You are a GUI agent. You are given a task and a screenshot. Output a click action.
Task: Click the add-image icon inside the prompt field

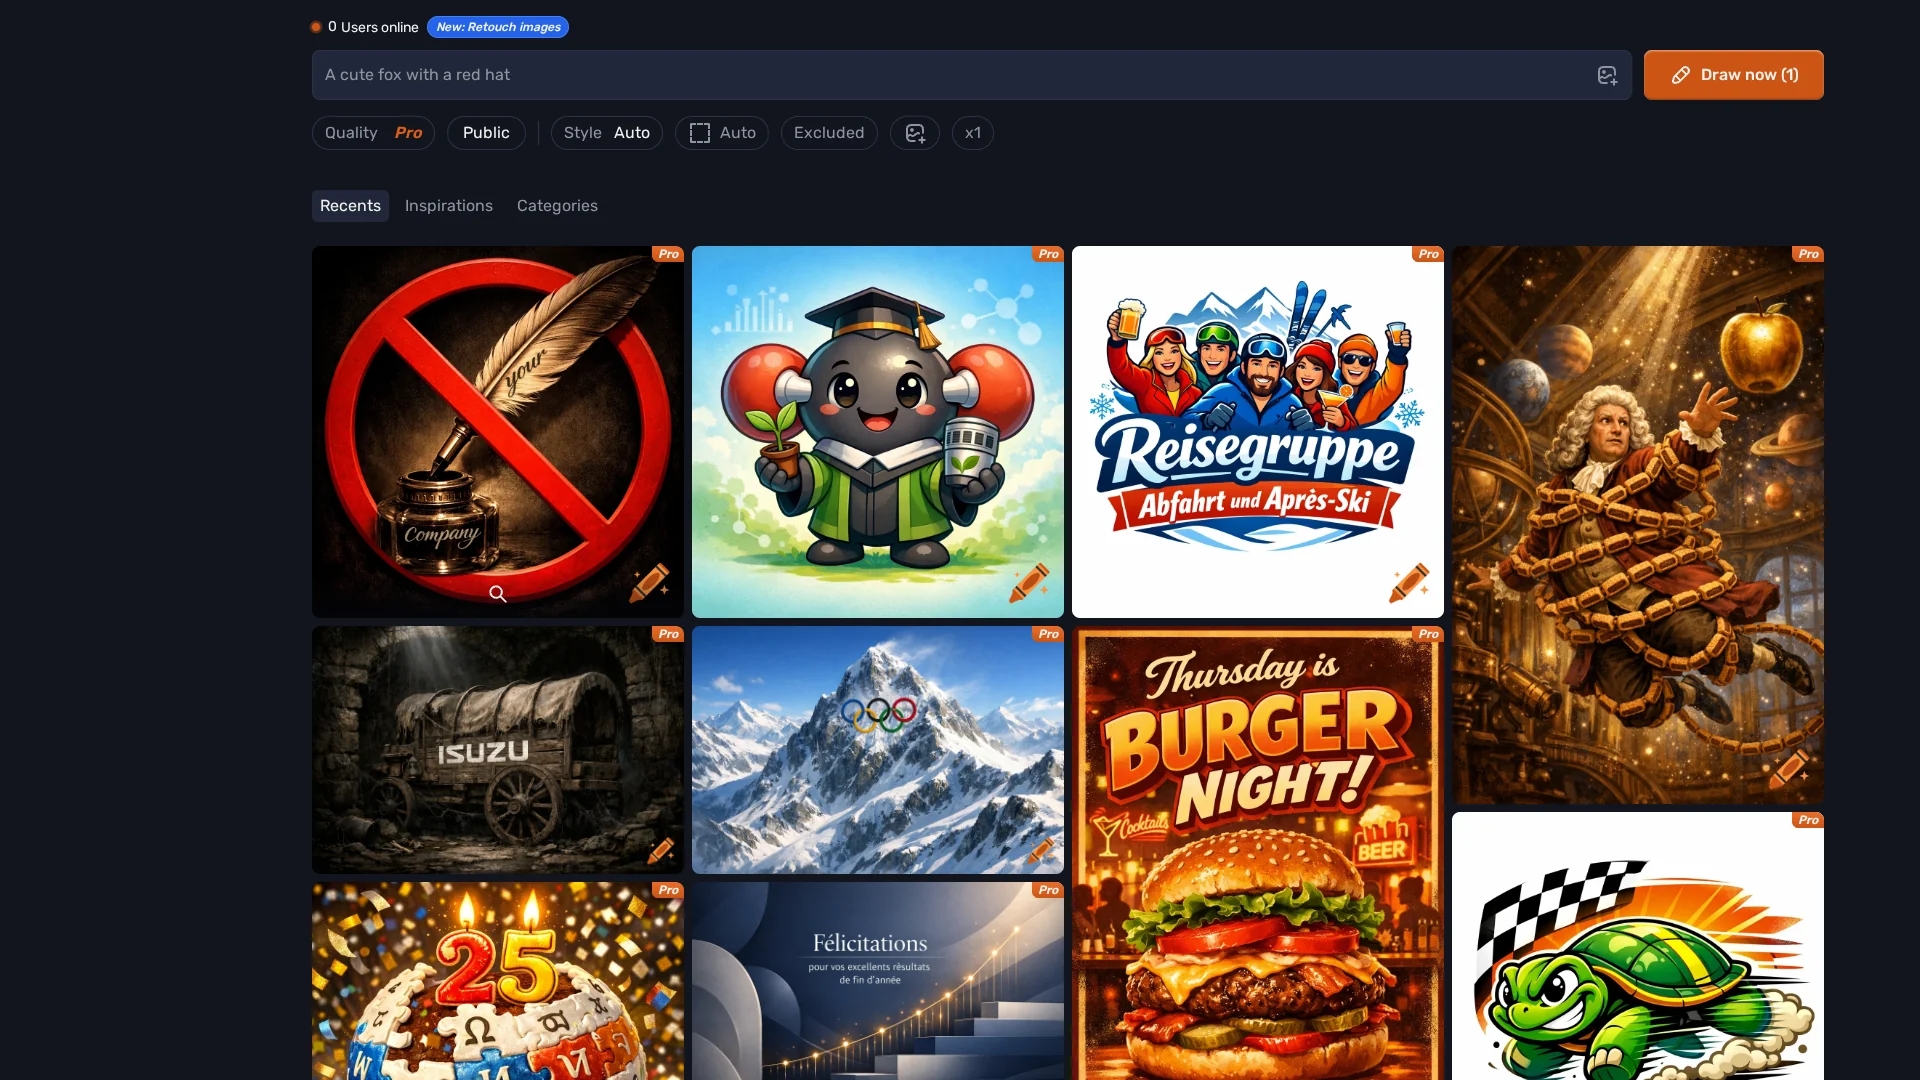[x=1607, y=75]
